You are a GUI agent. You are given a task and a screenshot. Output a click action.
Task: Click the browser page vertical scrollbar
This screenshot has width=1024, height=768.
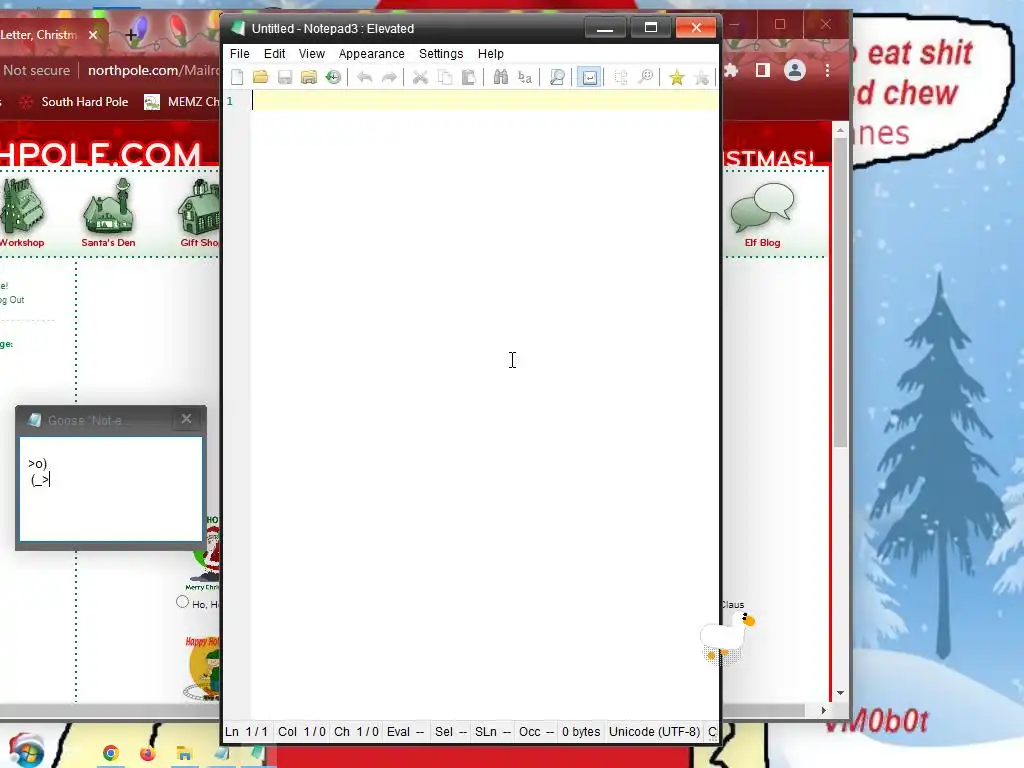pos(840,291)
